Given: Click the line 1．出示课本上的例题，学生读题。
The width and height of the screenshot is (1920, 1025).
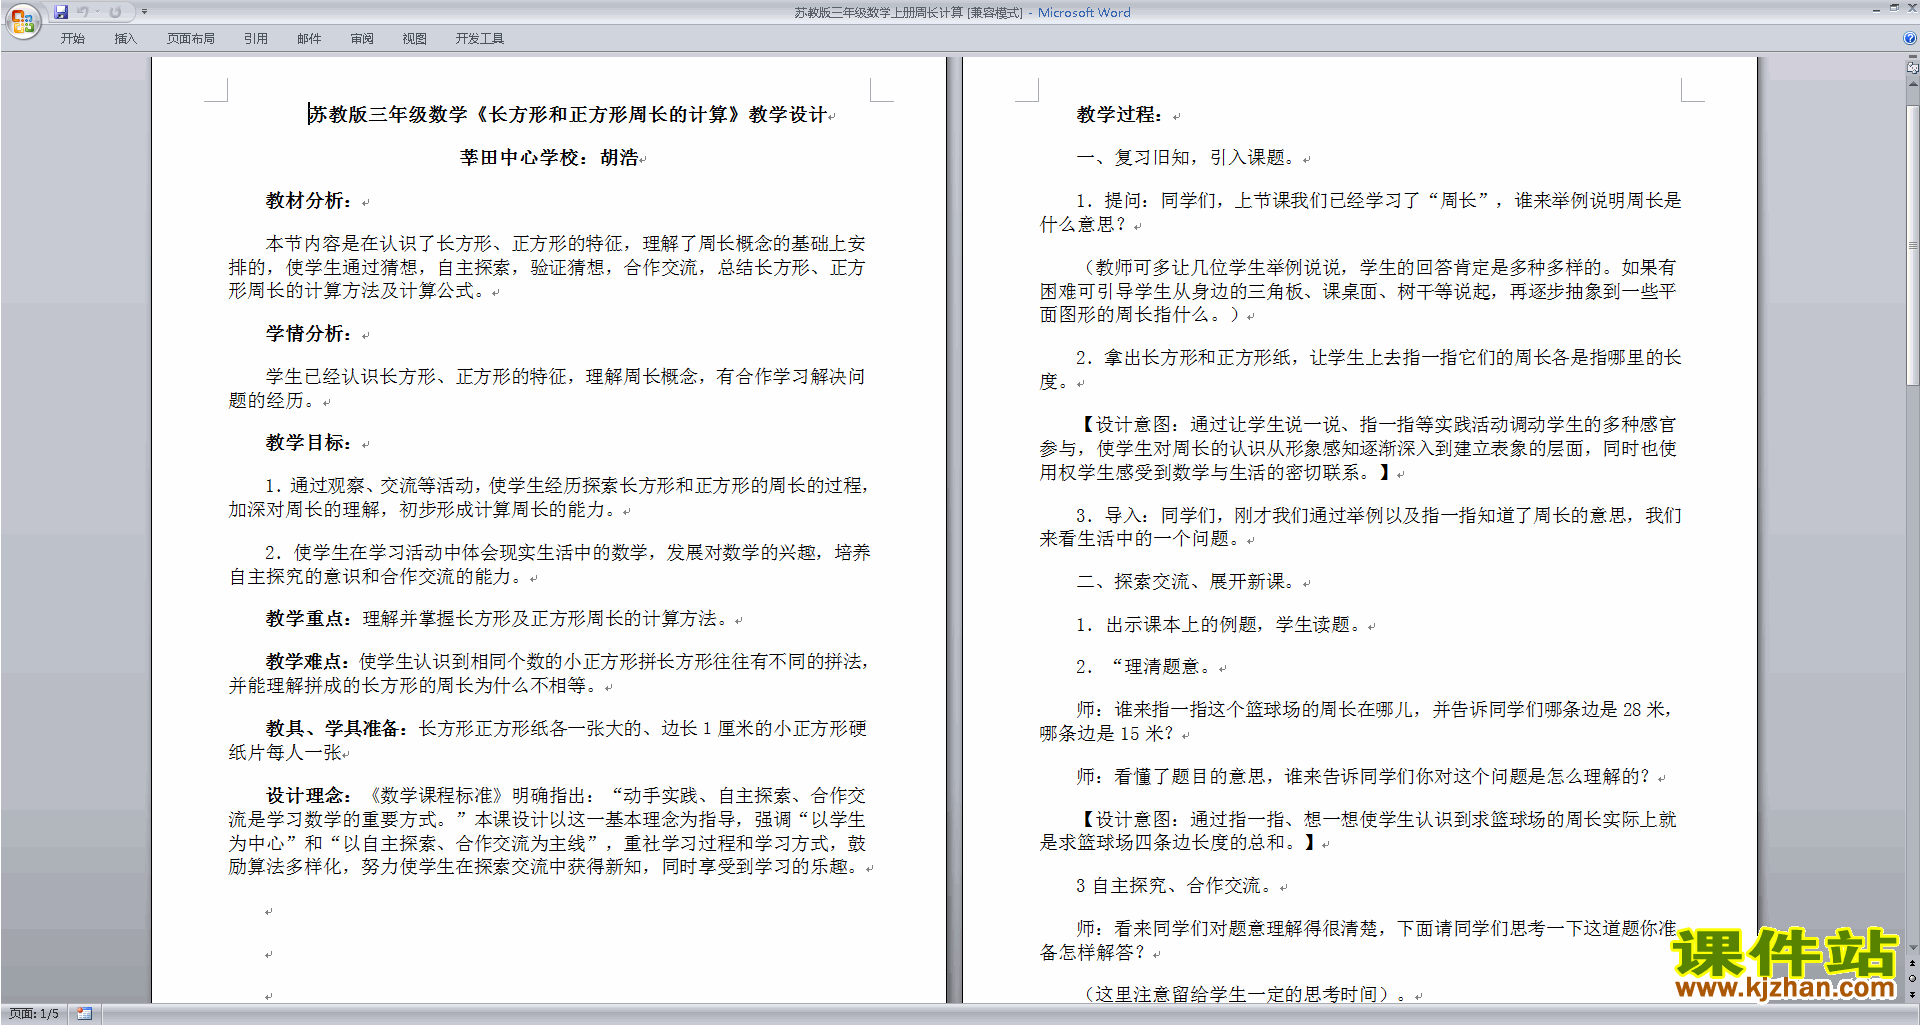Looking at the screenshot, I should point(1218,624).
